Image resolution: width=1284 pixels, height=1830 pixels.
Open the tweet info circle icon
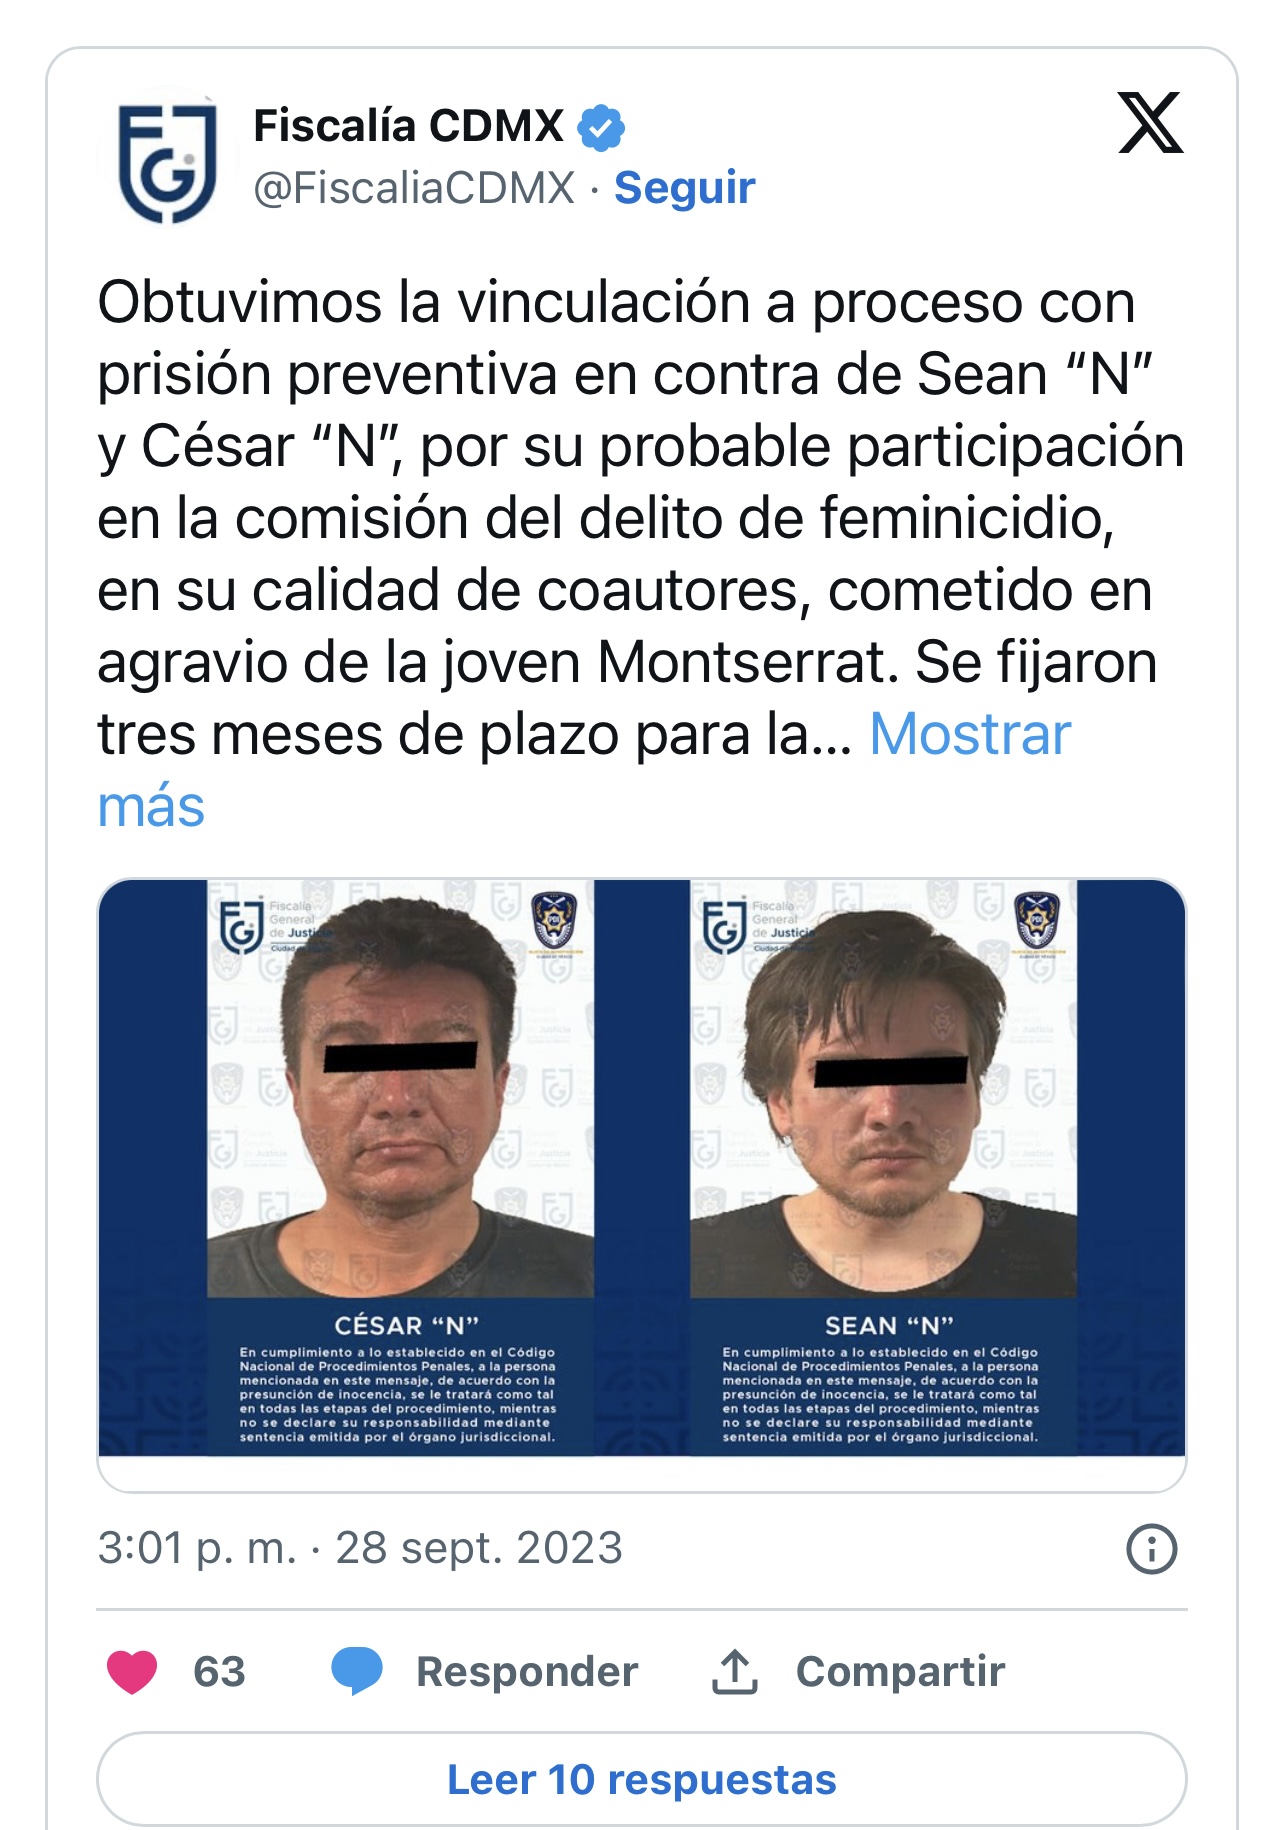coord(1152,1549)
